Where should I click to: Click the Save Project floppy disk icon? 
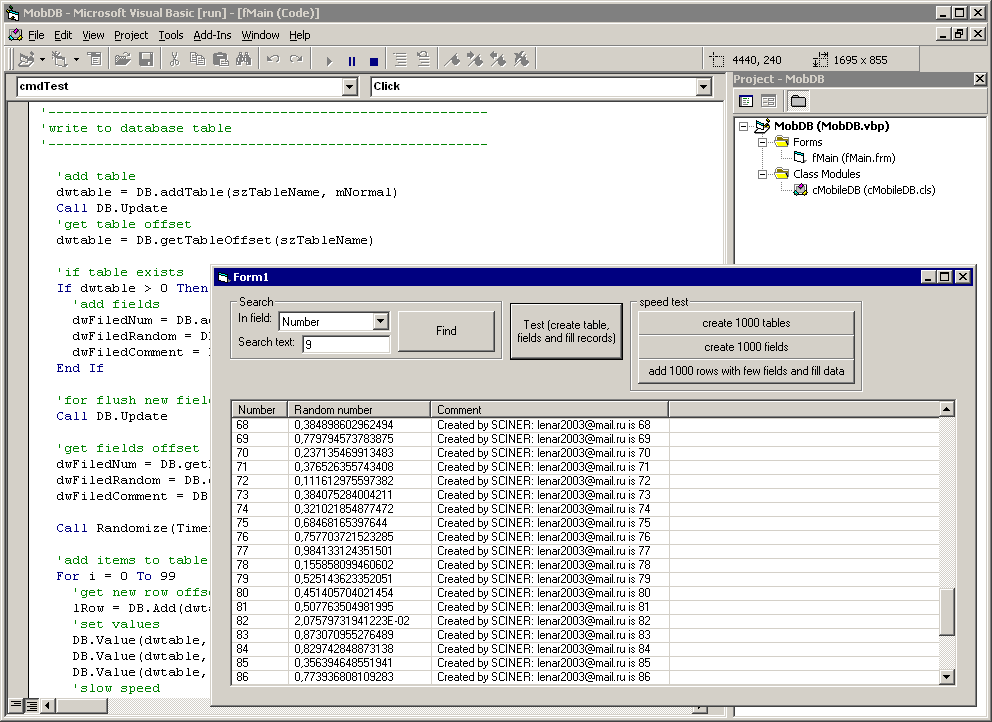(x=145, y=60)
